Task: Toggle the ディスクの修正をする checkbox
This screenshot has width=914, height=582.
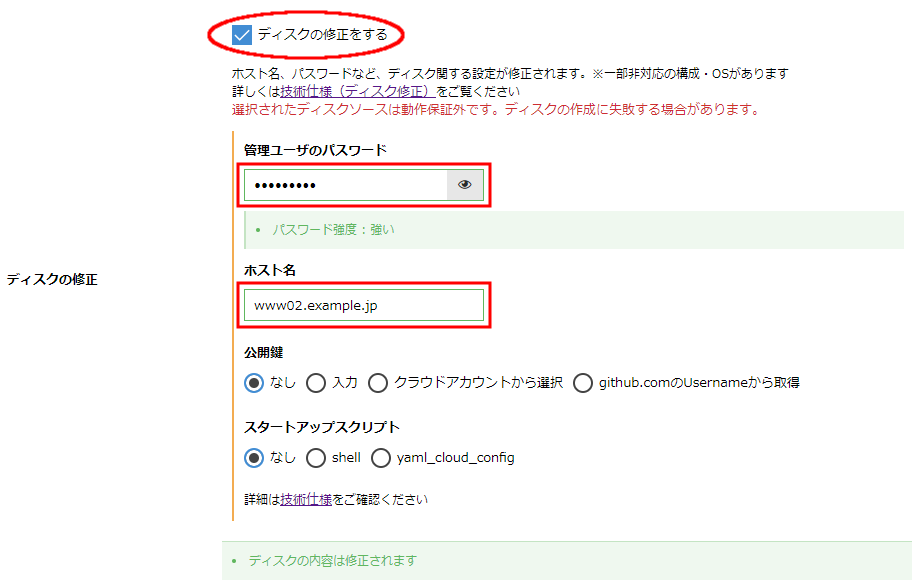Action: click(x=241, y=35)
